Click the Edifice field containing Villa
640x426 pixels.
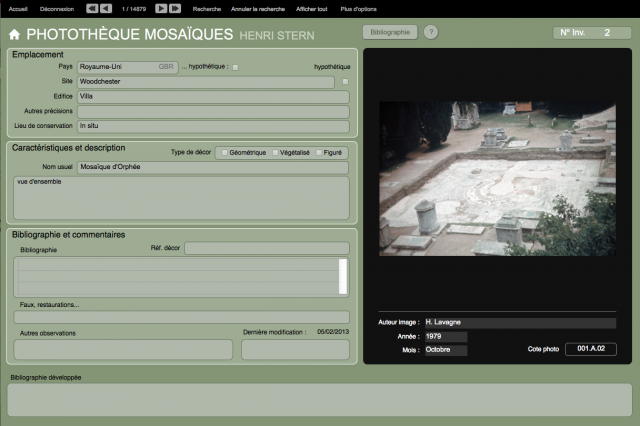pyautogui.click(x=213, y=97)
